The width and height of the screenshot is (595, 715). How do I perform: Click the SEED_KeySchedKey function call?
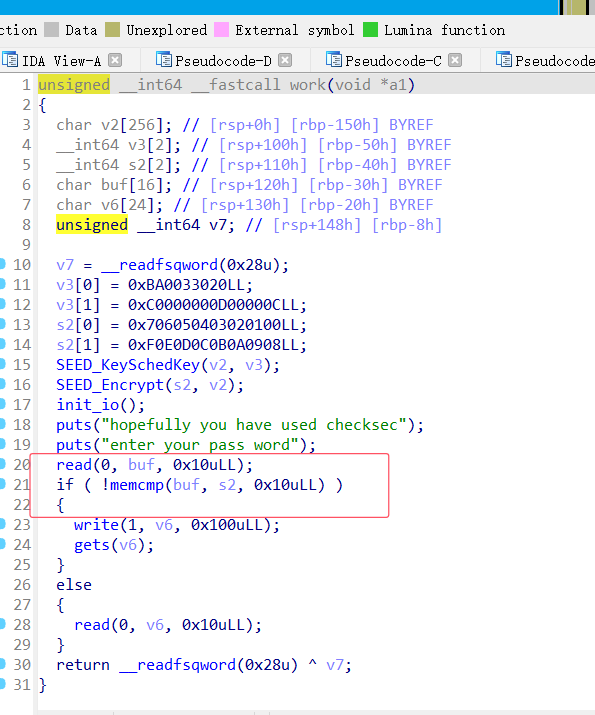point(128,365)
